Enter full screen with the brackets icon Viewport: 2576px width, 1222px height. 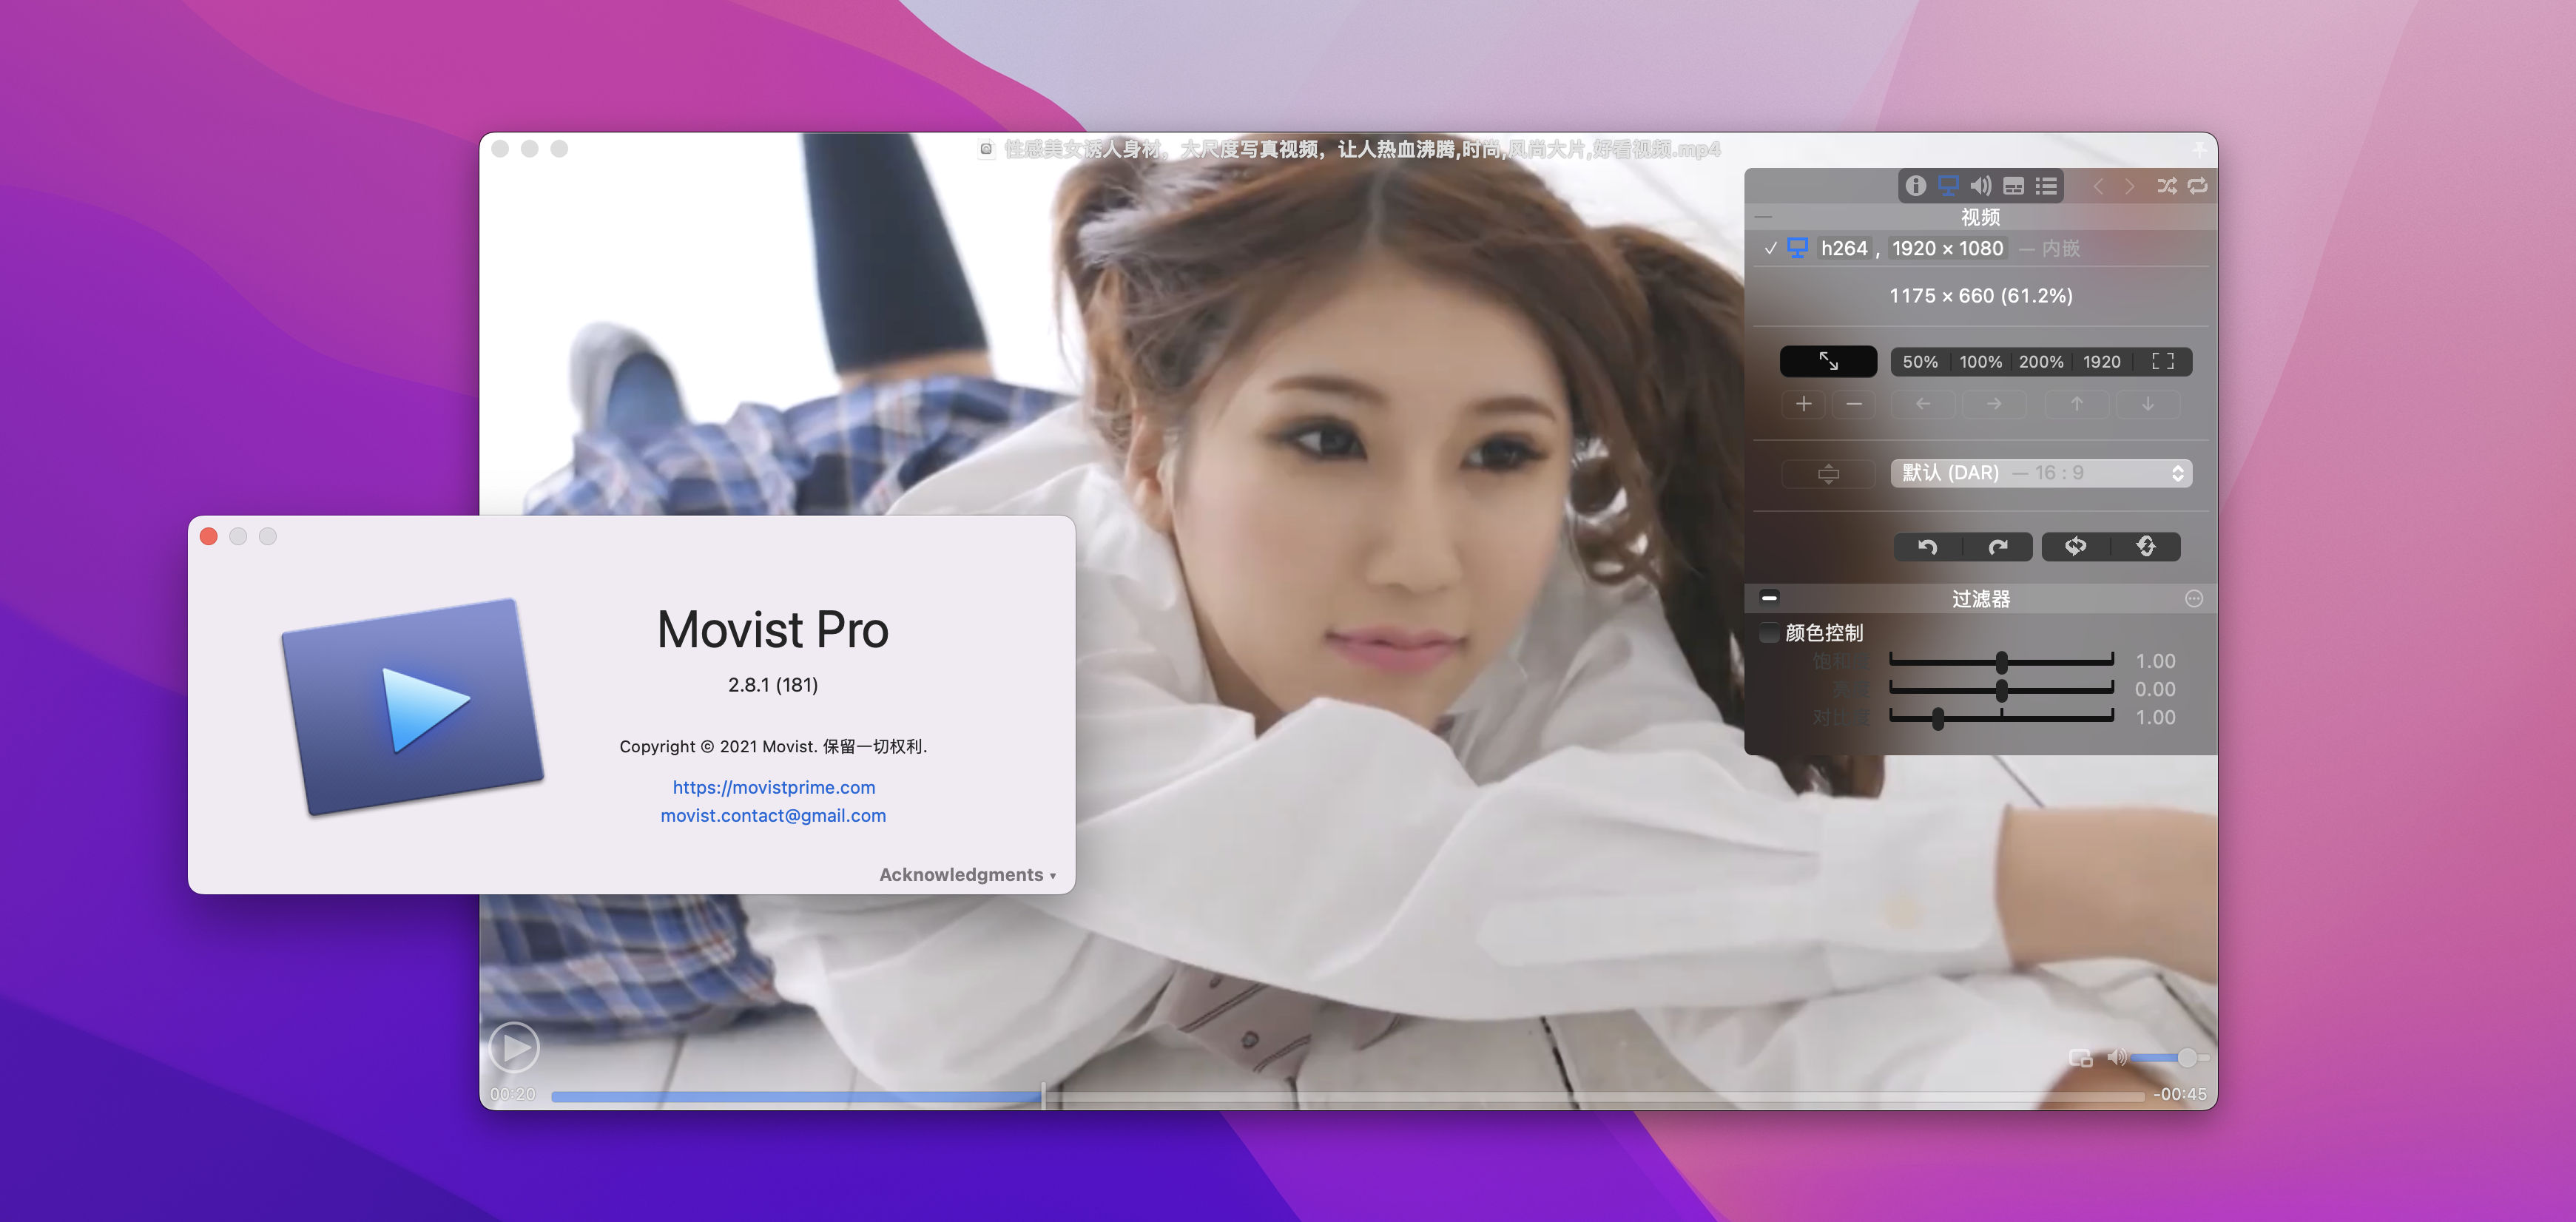(x=2163, y=362)
